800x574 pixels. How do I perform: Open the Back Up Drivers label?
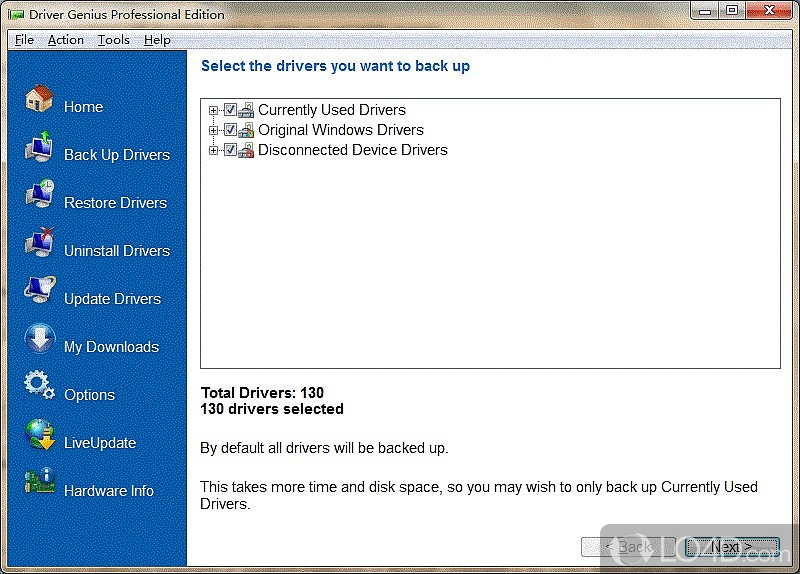pos(117,155)
